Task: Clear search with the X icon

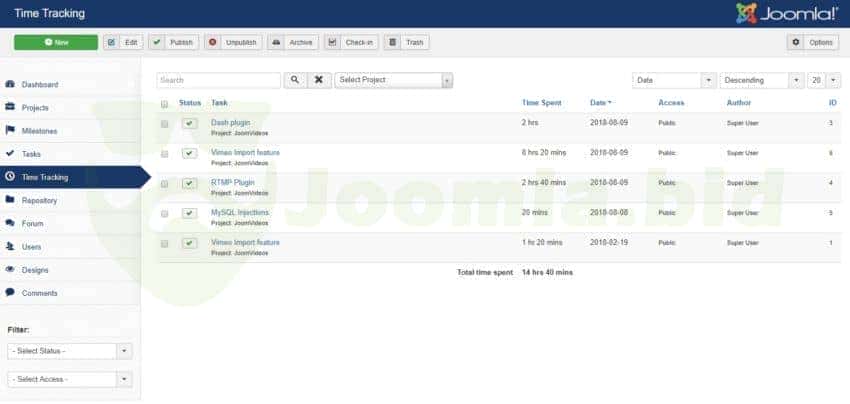Action: 319,80
